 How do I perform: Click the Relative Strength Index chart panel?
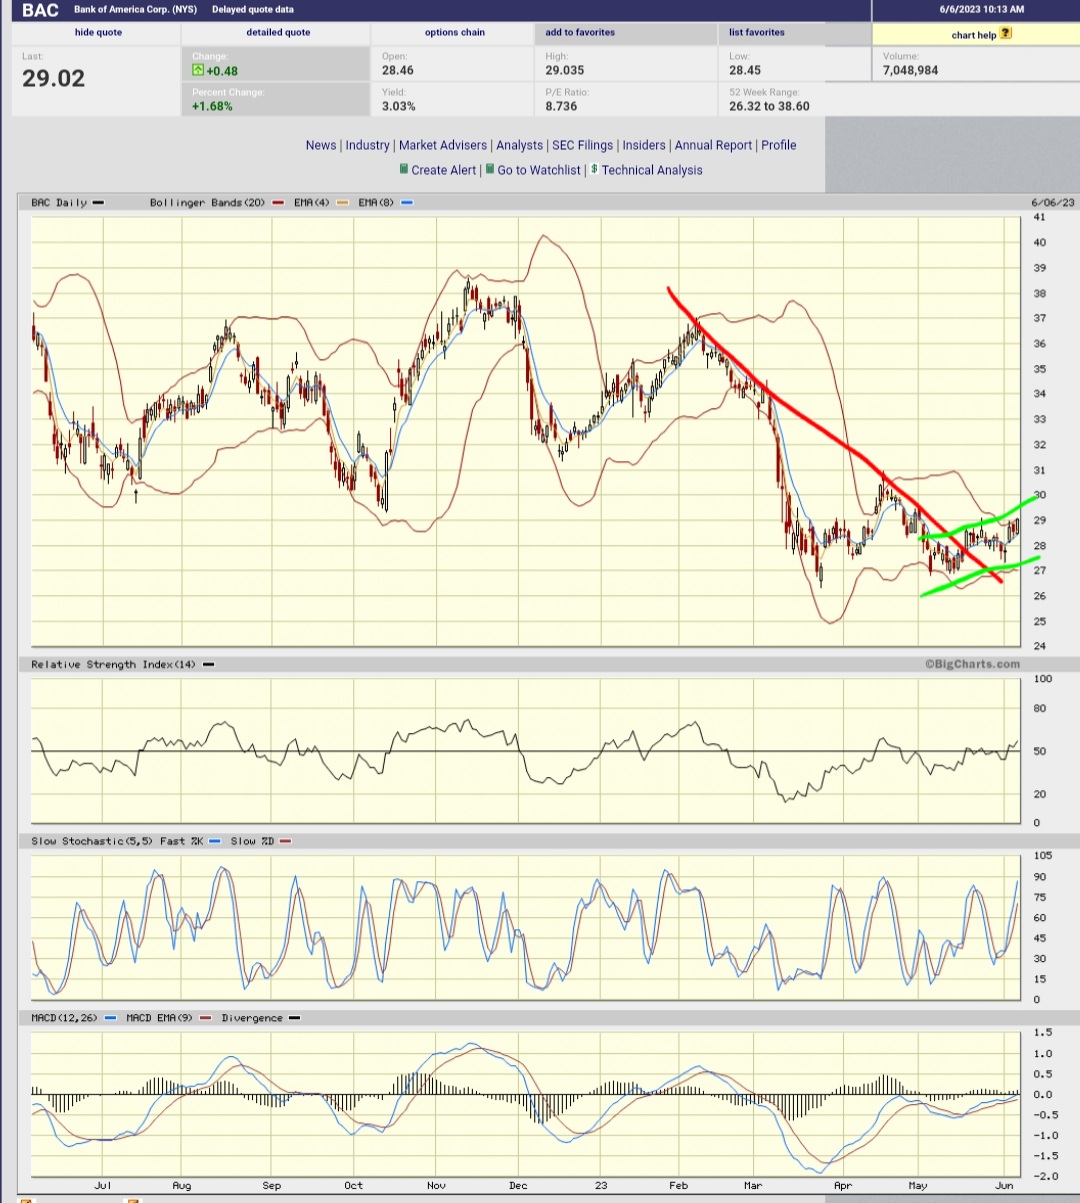[526, 750]
